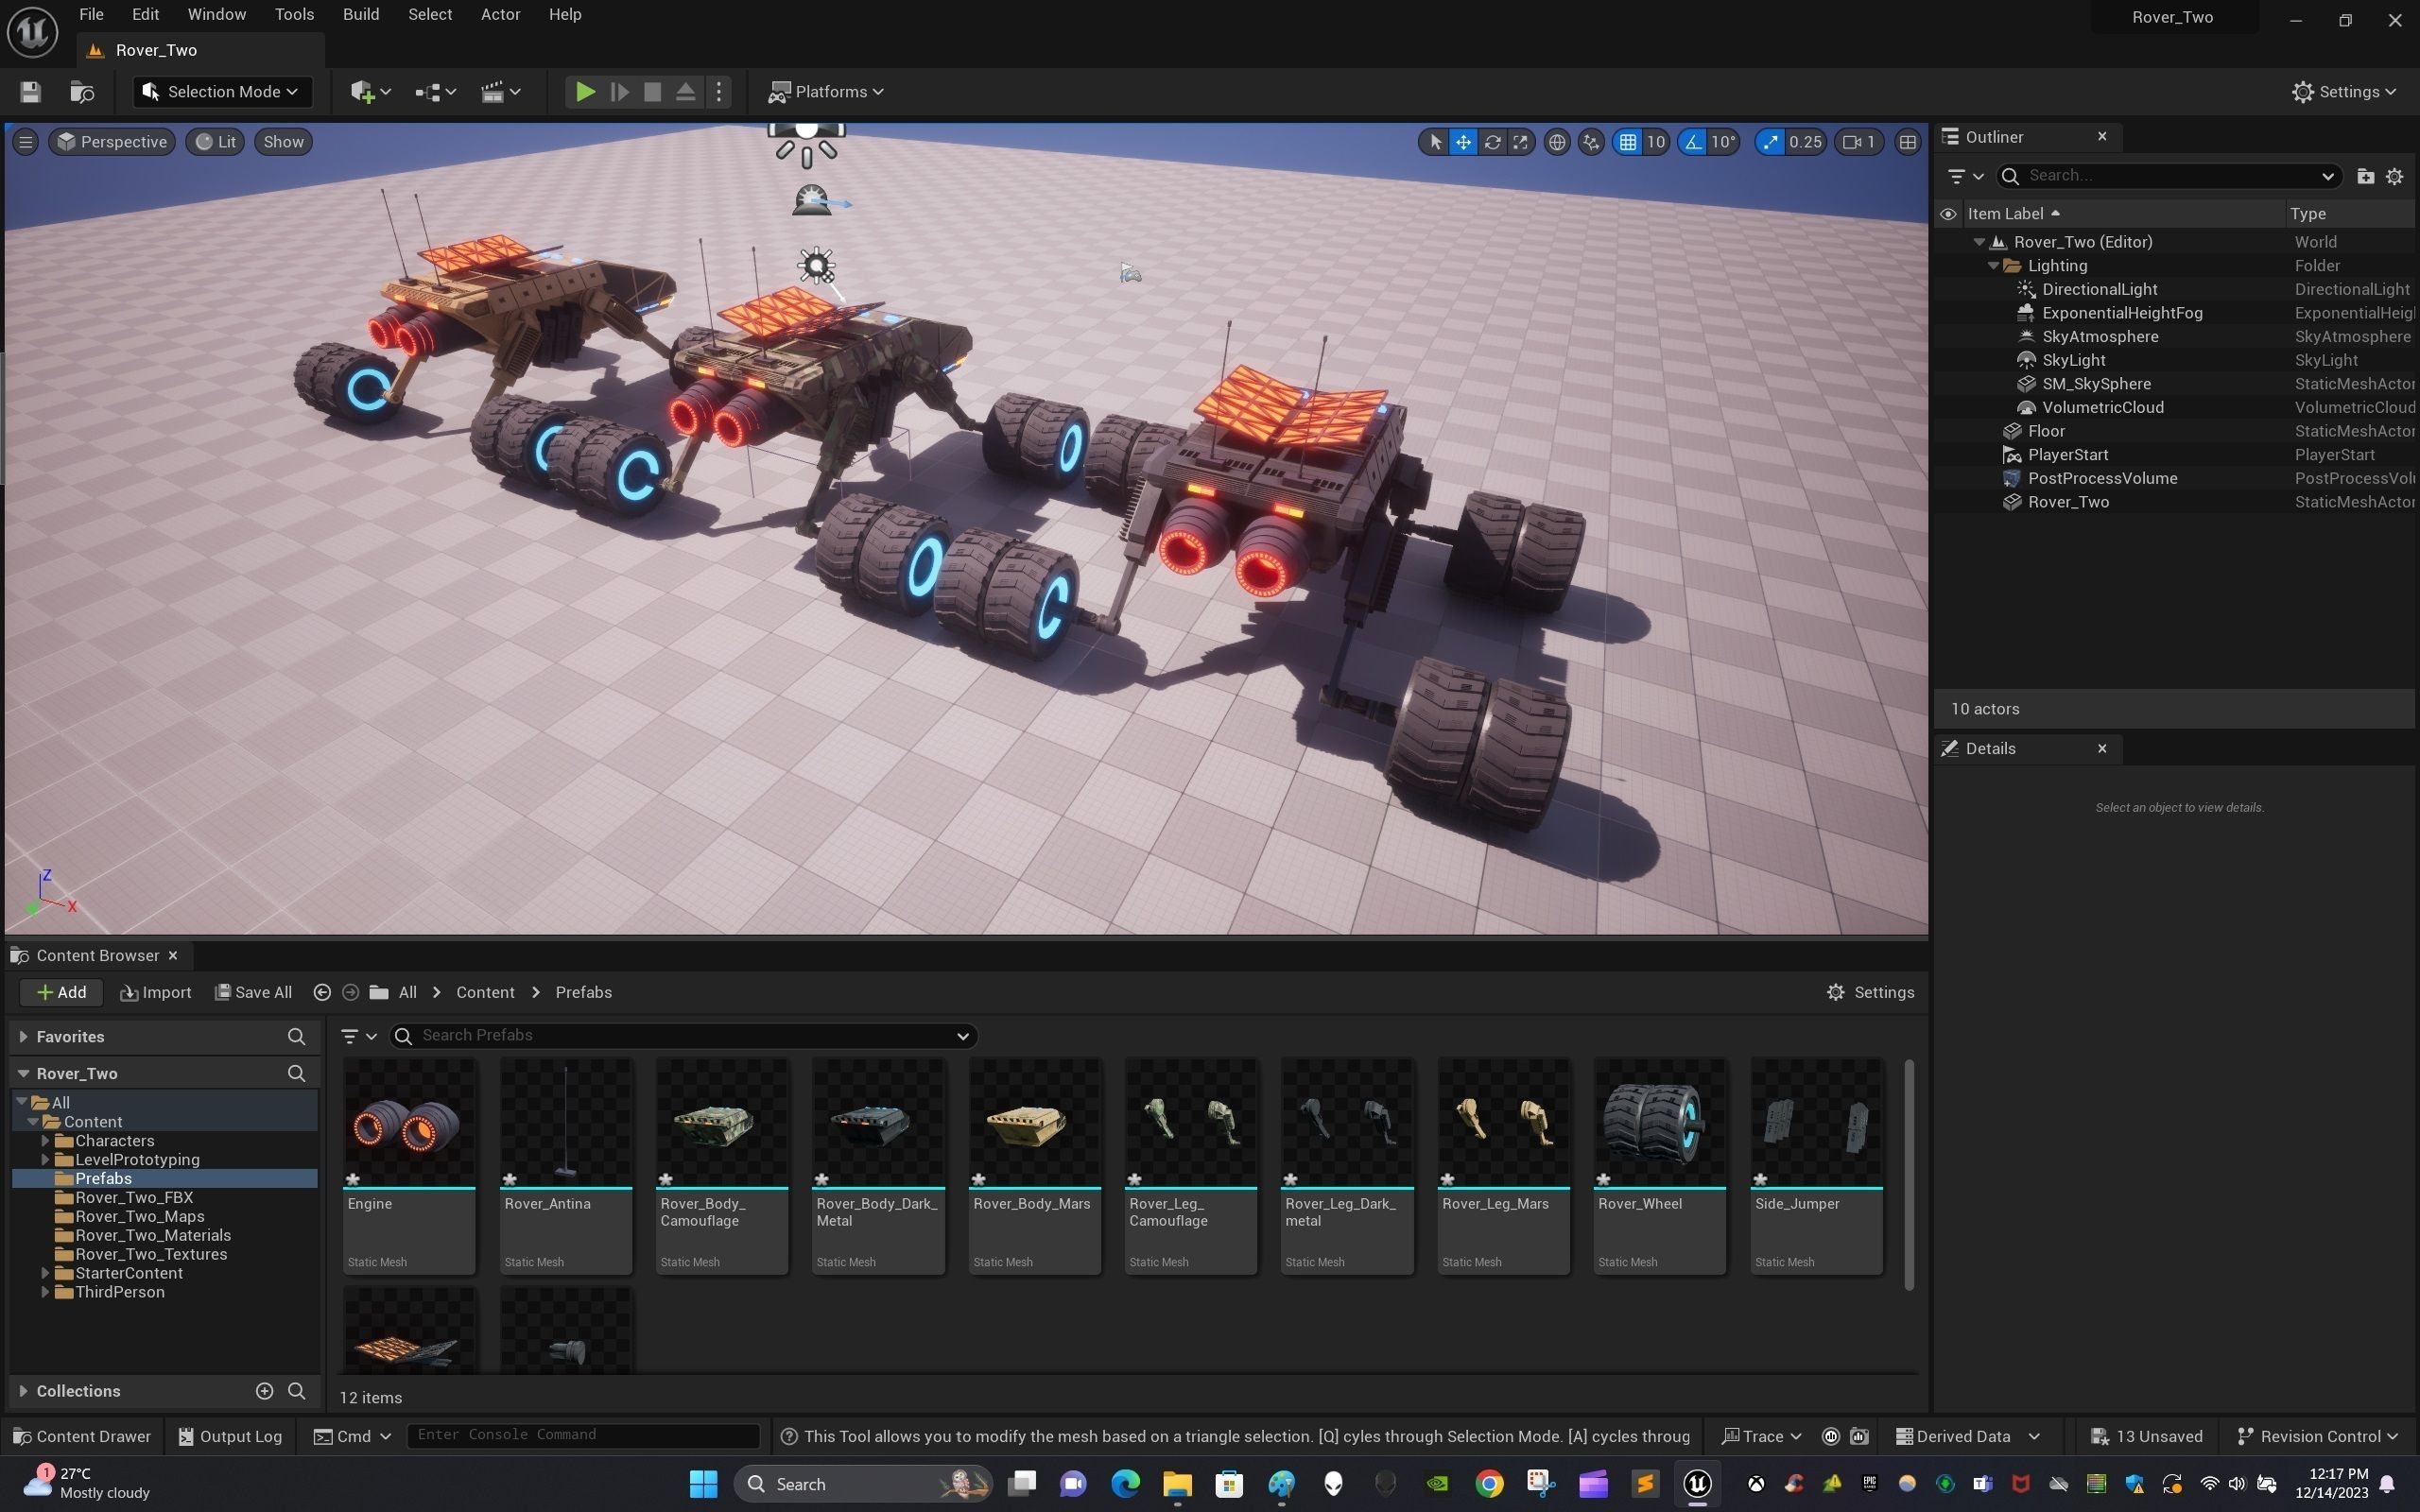Toggle the Outliner visibility eye column

pyautogui.click(x=1948, y=214)
